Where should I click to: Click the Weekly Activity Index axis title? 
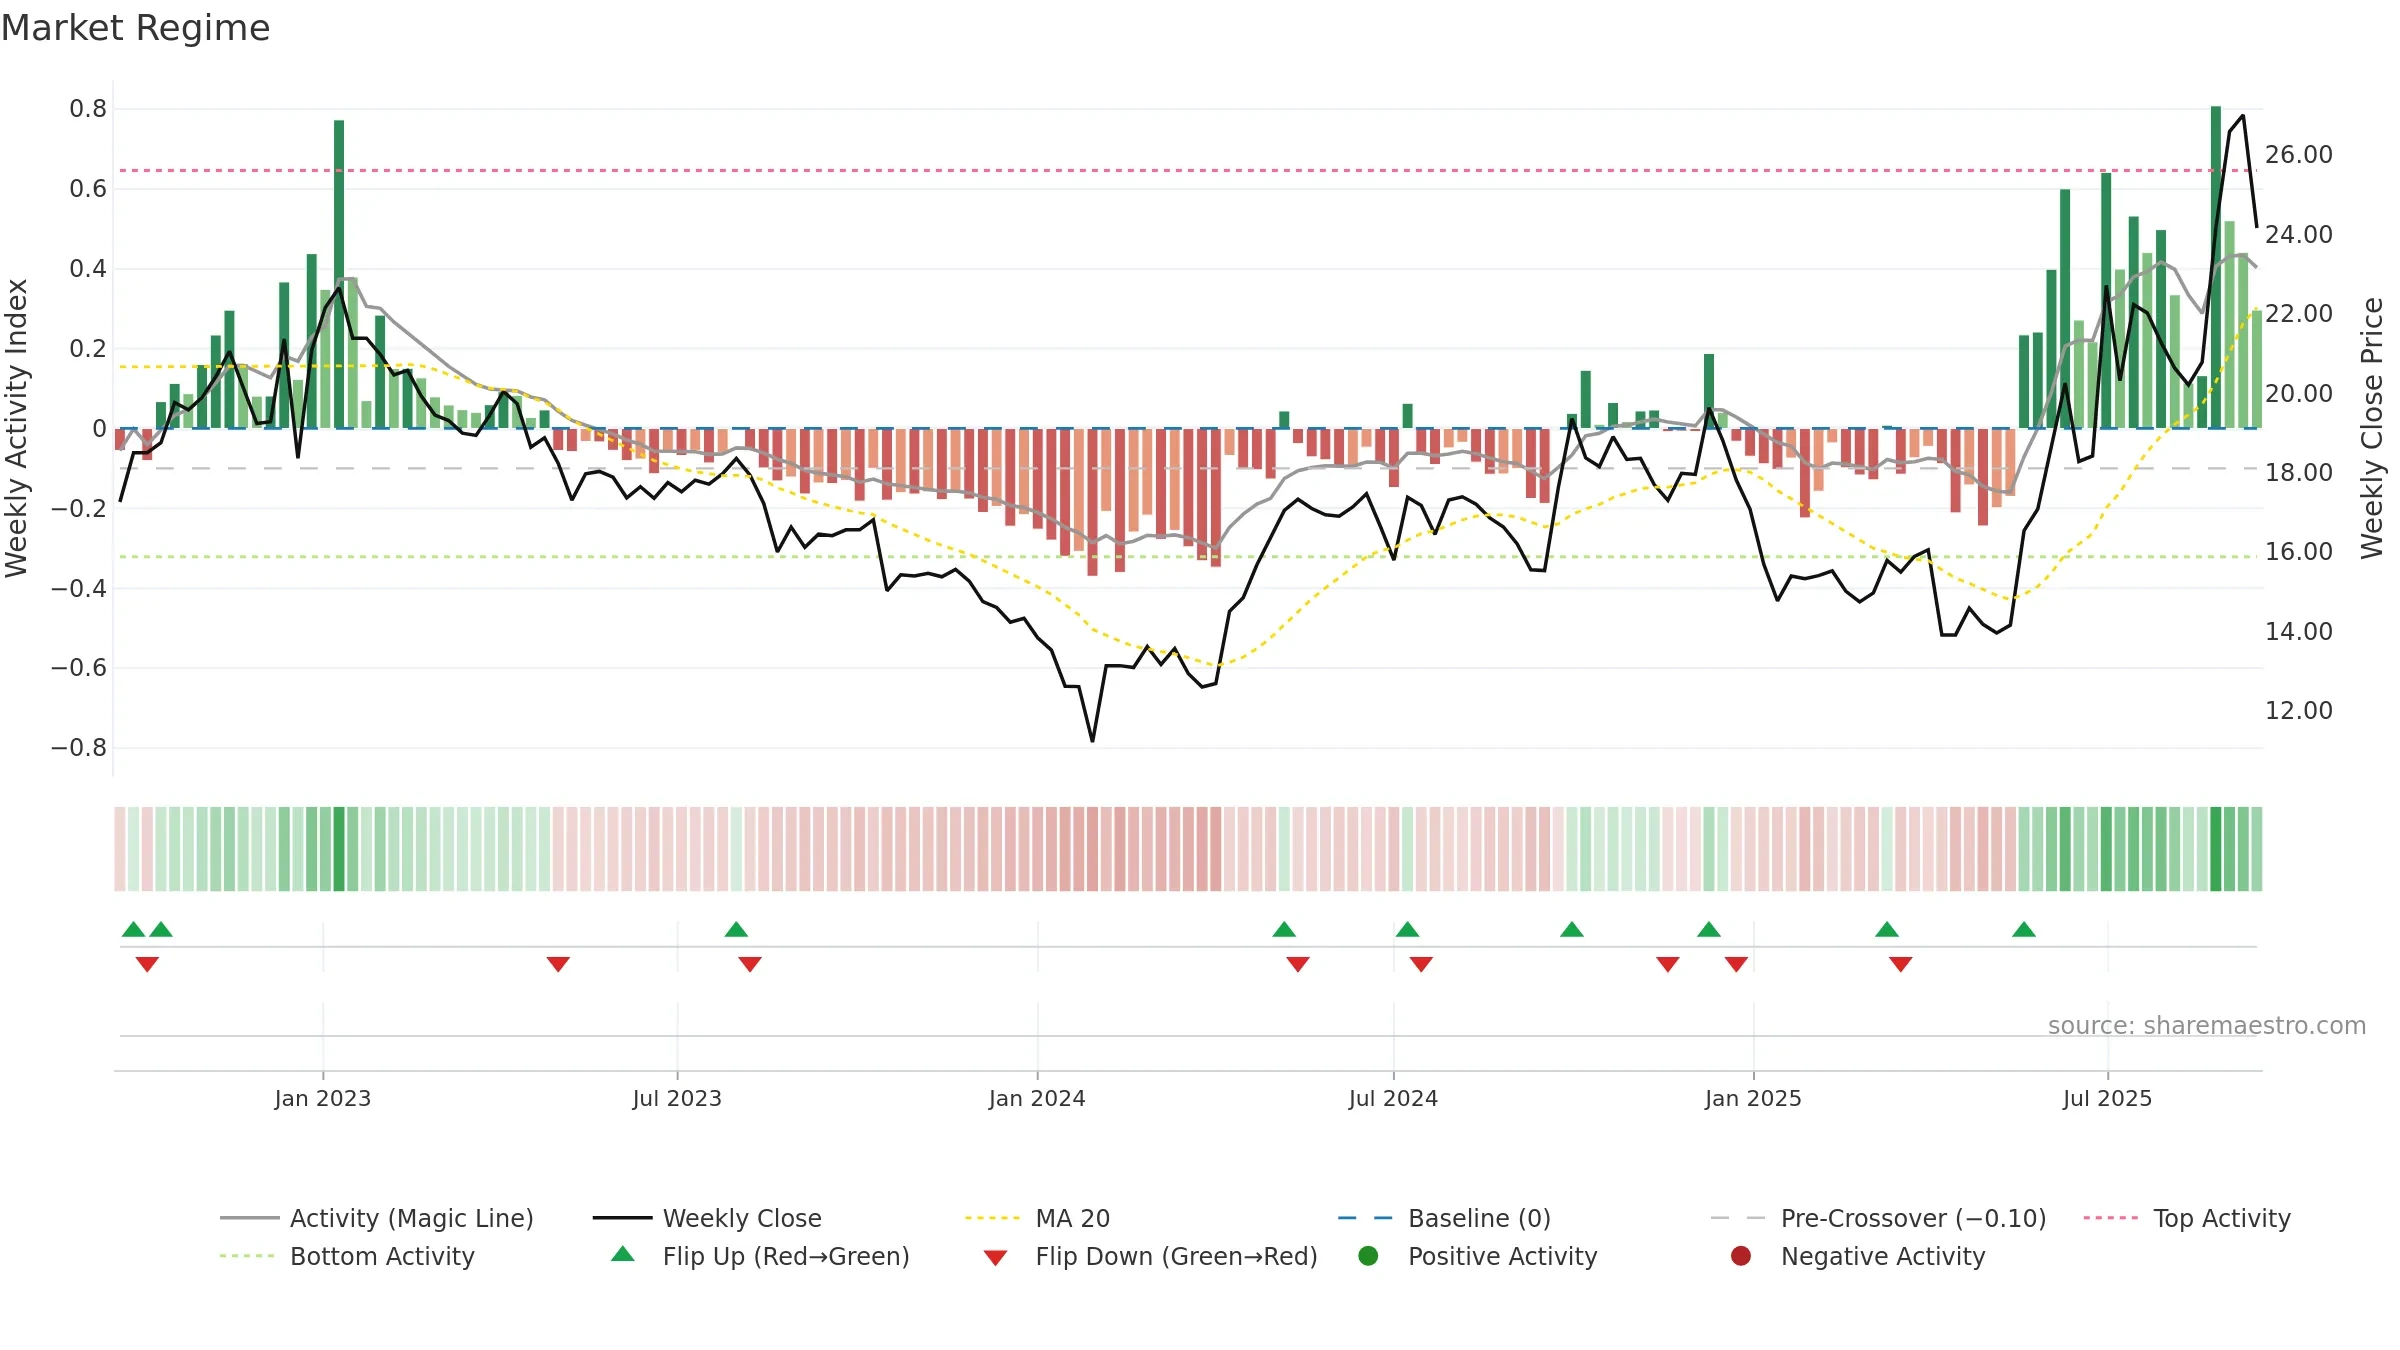pos(17,428)
